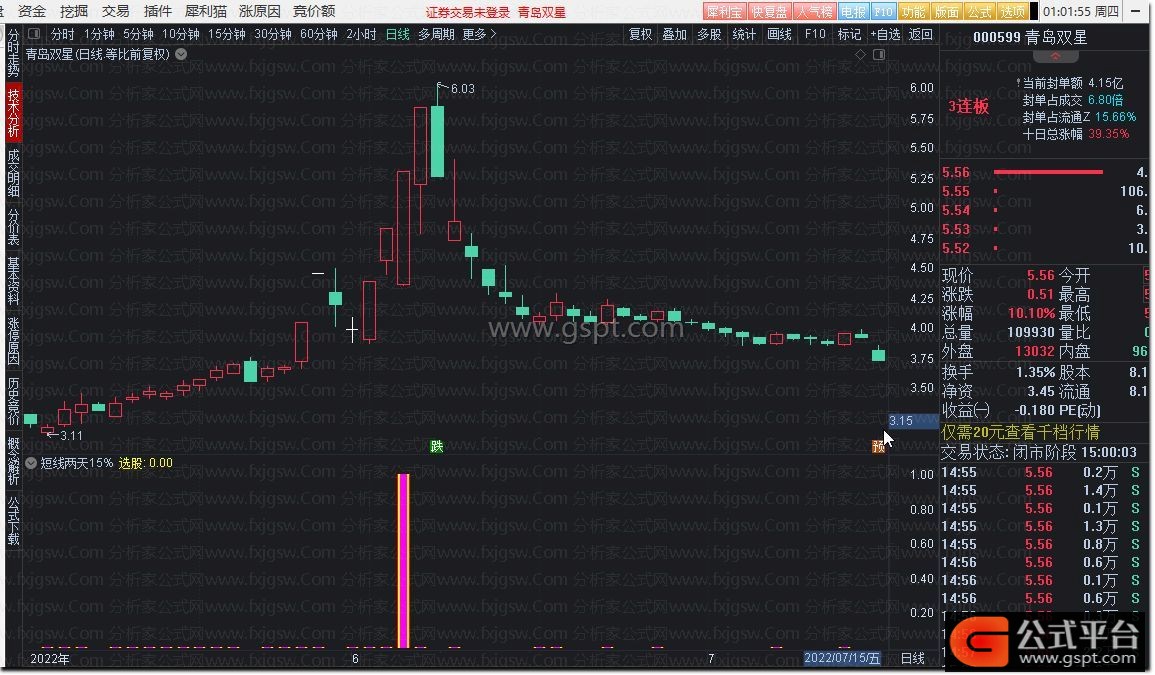Click the orange 预 marker under the chart

878,447
